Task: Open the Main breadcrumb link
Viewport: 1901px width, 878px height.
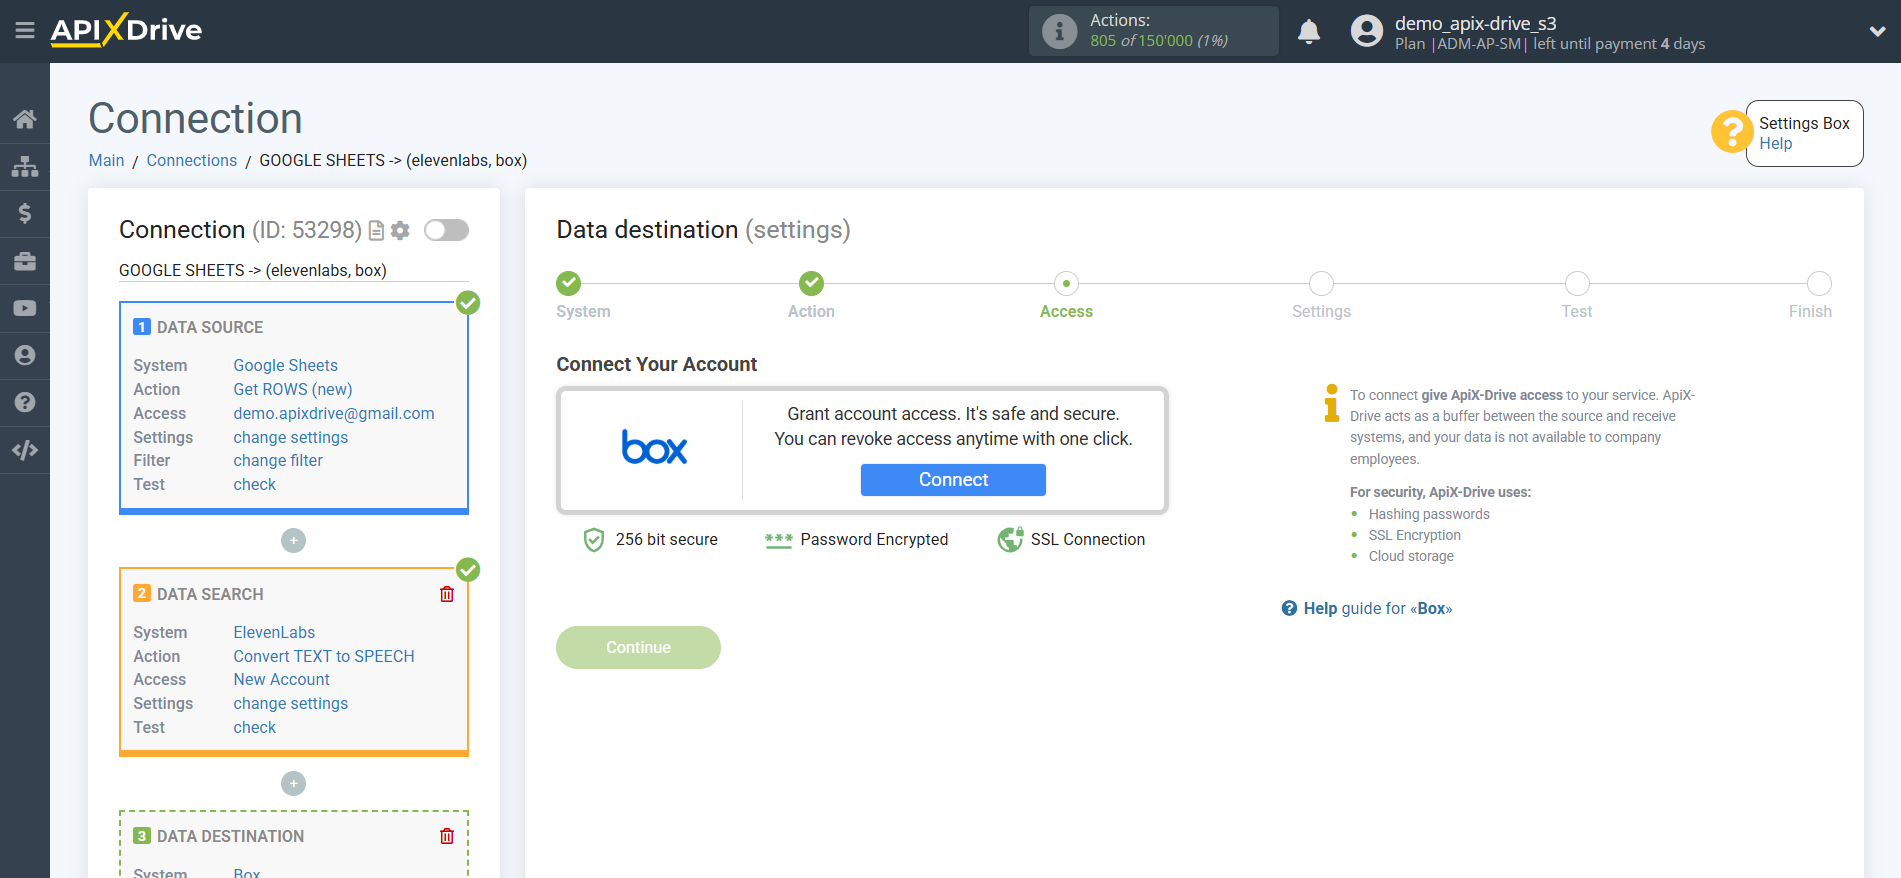Action: point(106,160)
